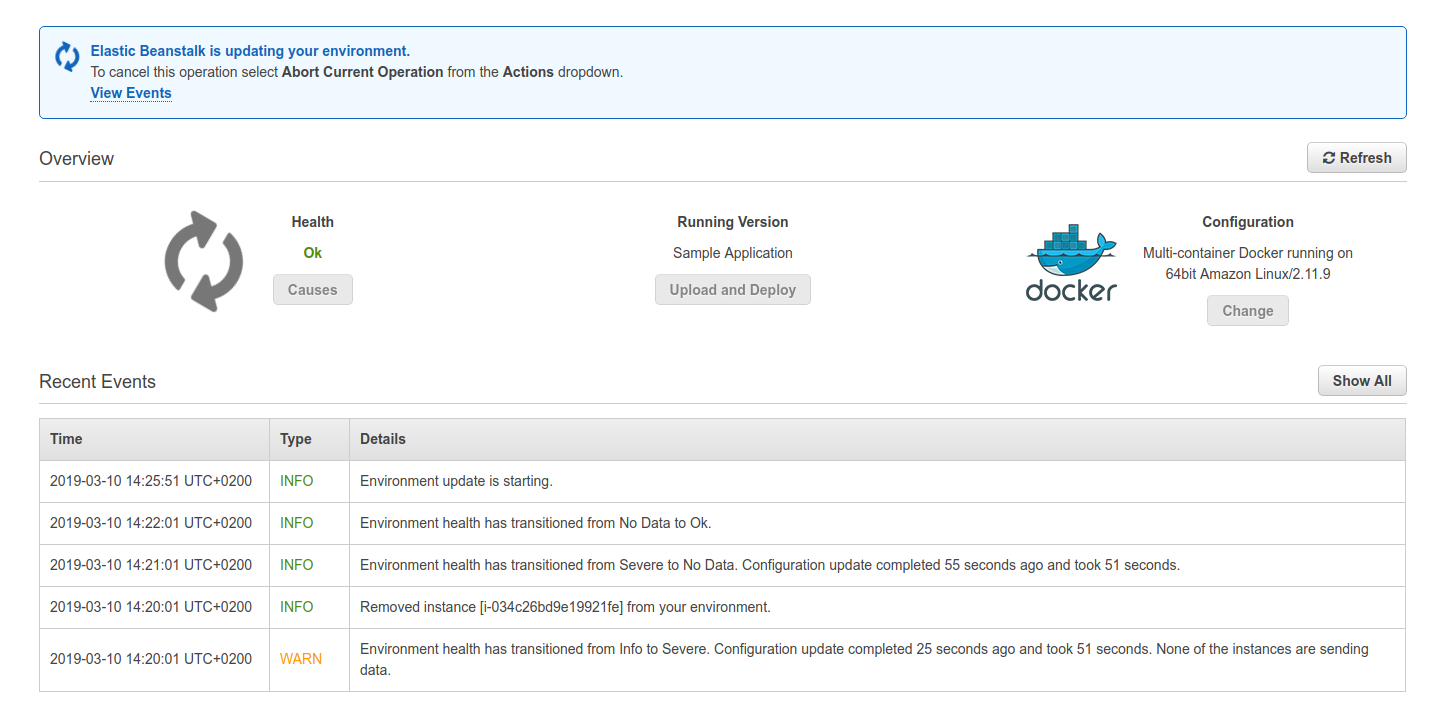The width and height of the screenshot is (1439, 715).
Task: Select the WARN event type label
Action: pos(301,659)
